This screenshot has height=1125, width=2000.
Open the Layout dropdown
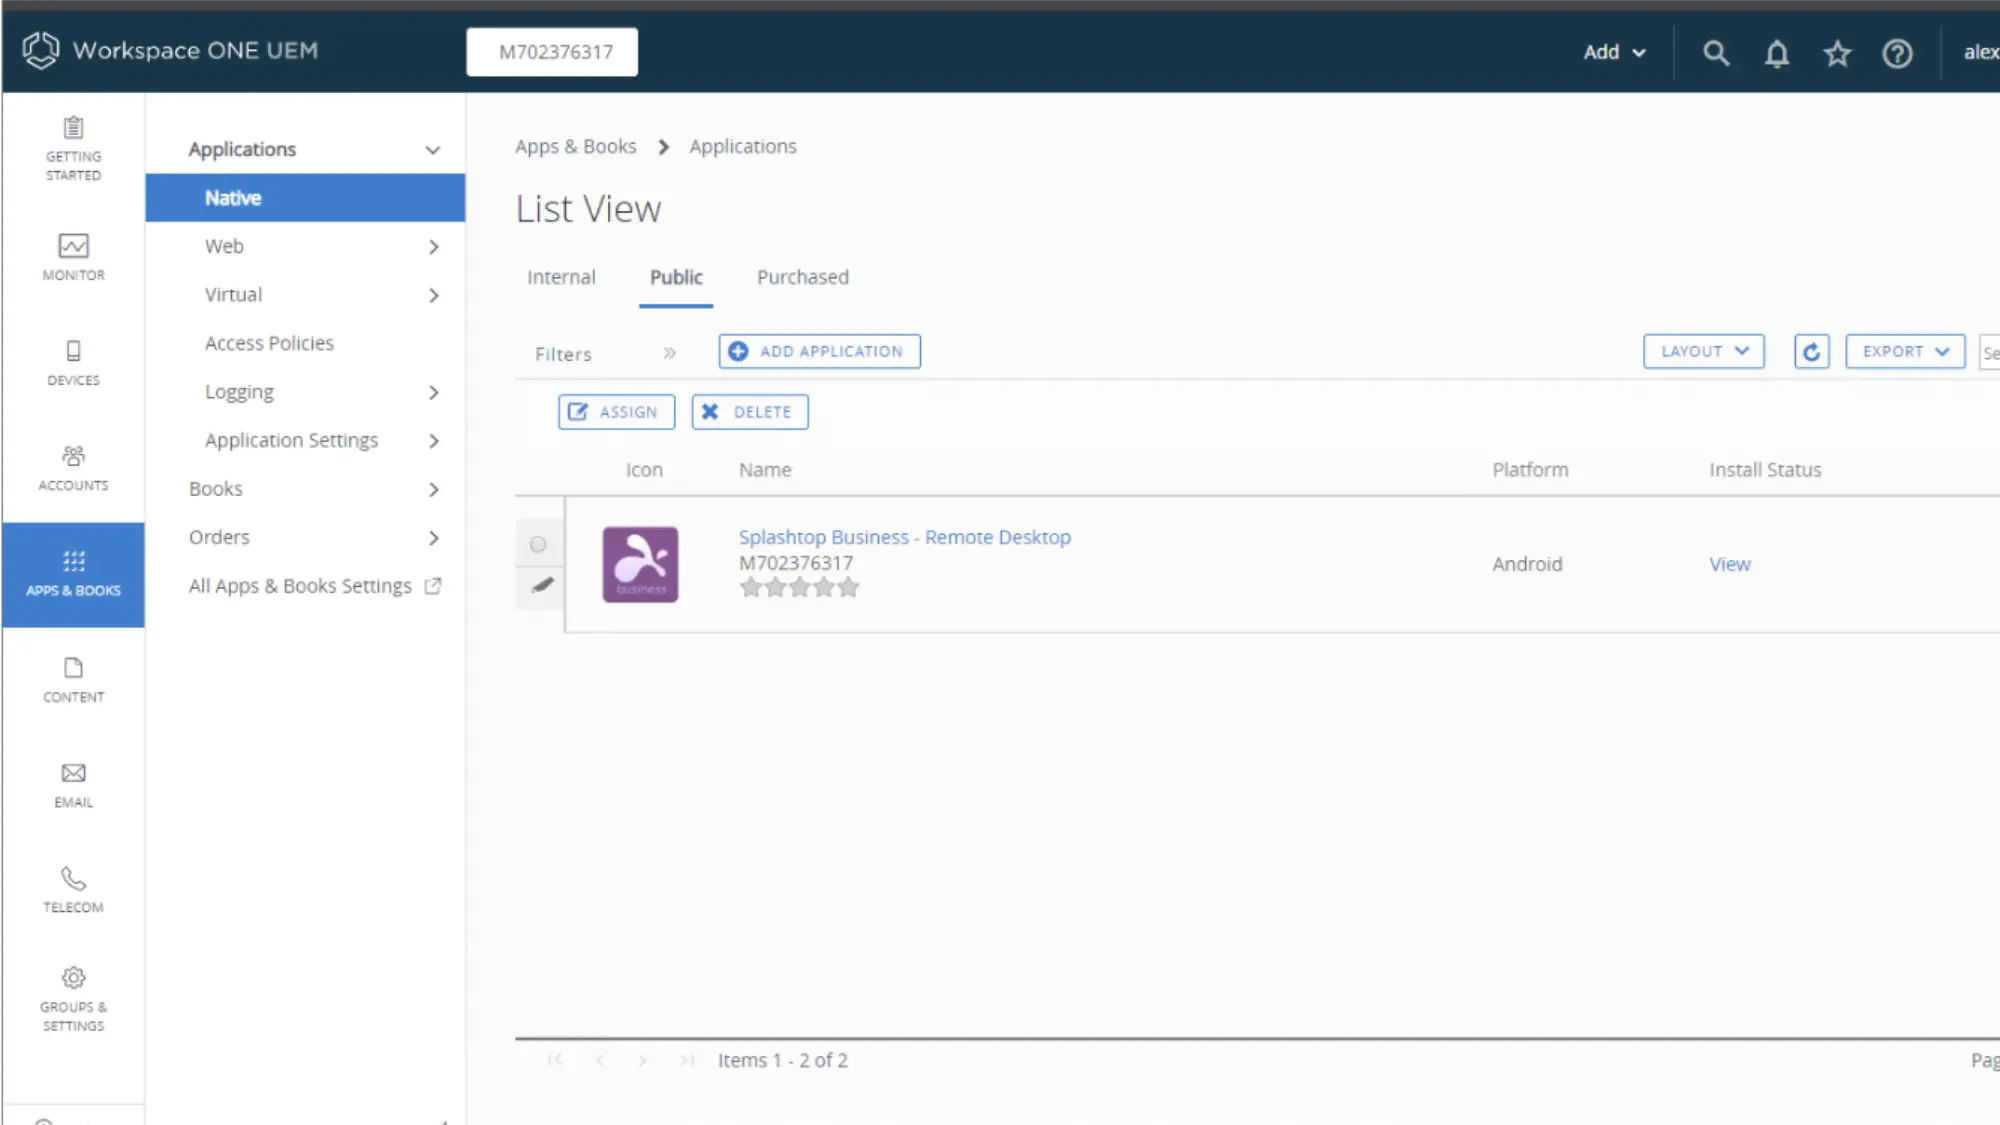(x=1703, y=352)
